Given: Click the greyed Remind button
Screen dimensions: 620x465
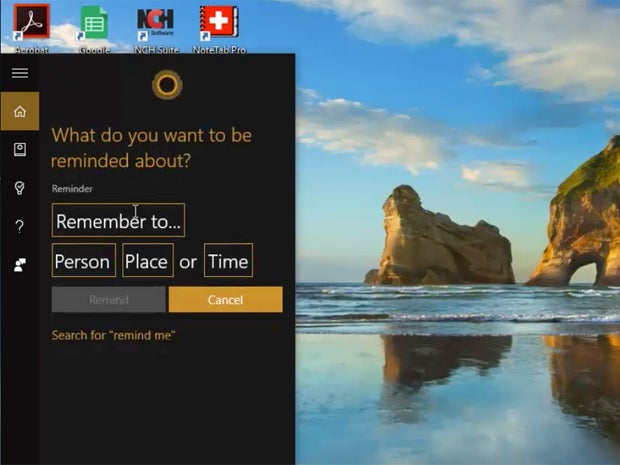Looking at the screenshot, I should [x=109, y=300].
